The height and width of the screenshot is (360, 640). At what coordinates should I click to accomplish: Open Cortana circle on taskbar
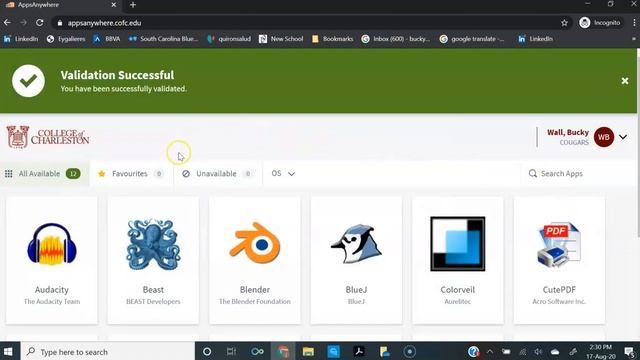(x=207, y=351)
